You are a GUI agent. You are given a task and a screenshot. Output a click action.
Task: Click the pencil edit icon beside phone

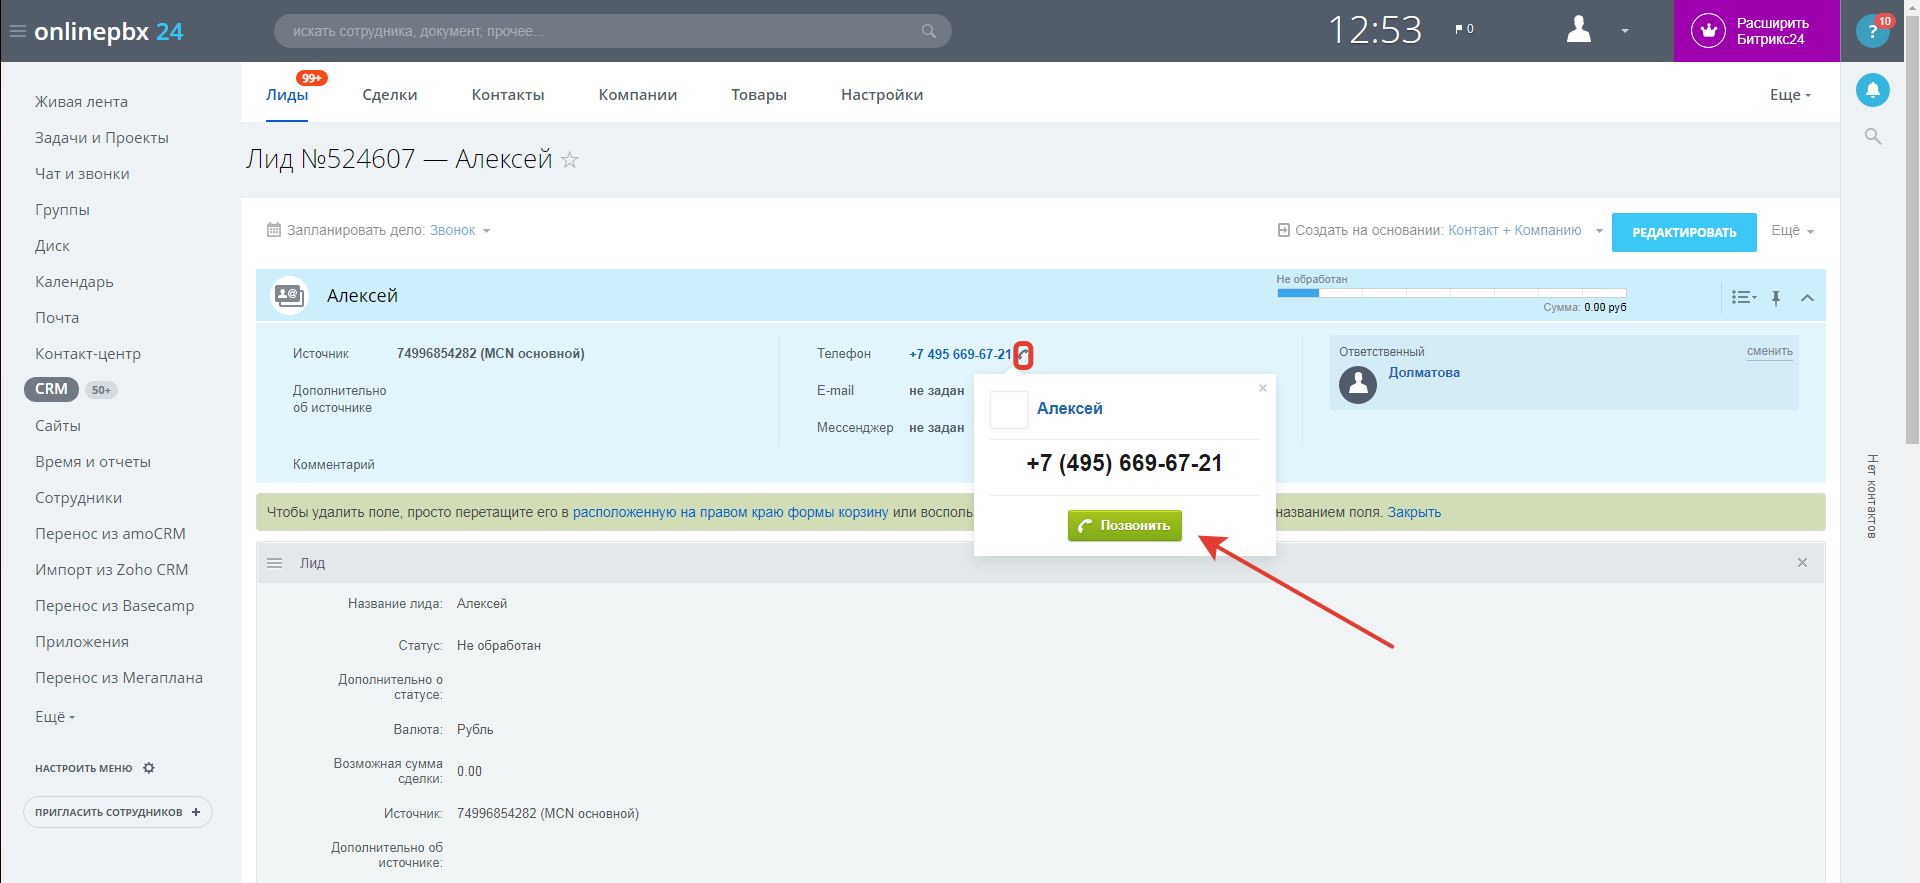tap(1023, 355)
